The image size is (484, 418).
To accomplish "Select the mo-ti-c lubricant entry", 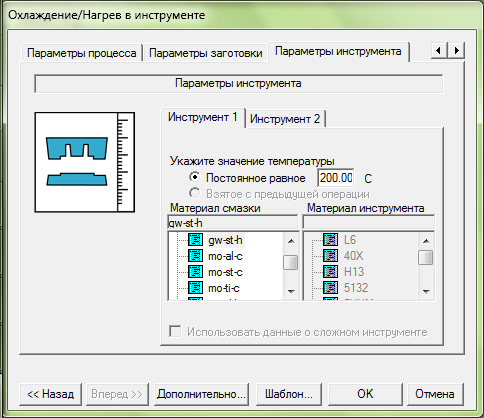I will coord(224,288).
